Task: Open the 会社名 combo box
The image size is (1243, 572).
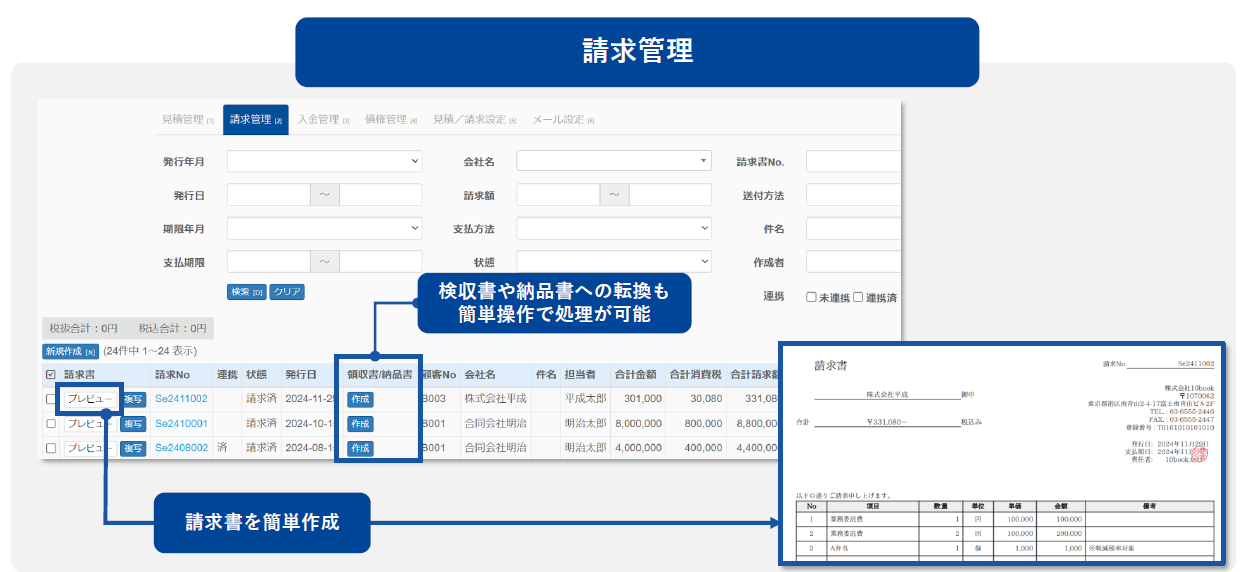Action: 613,161
